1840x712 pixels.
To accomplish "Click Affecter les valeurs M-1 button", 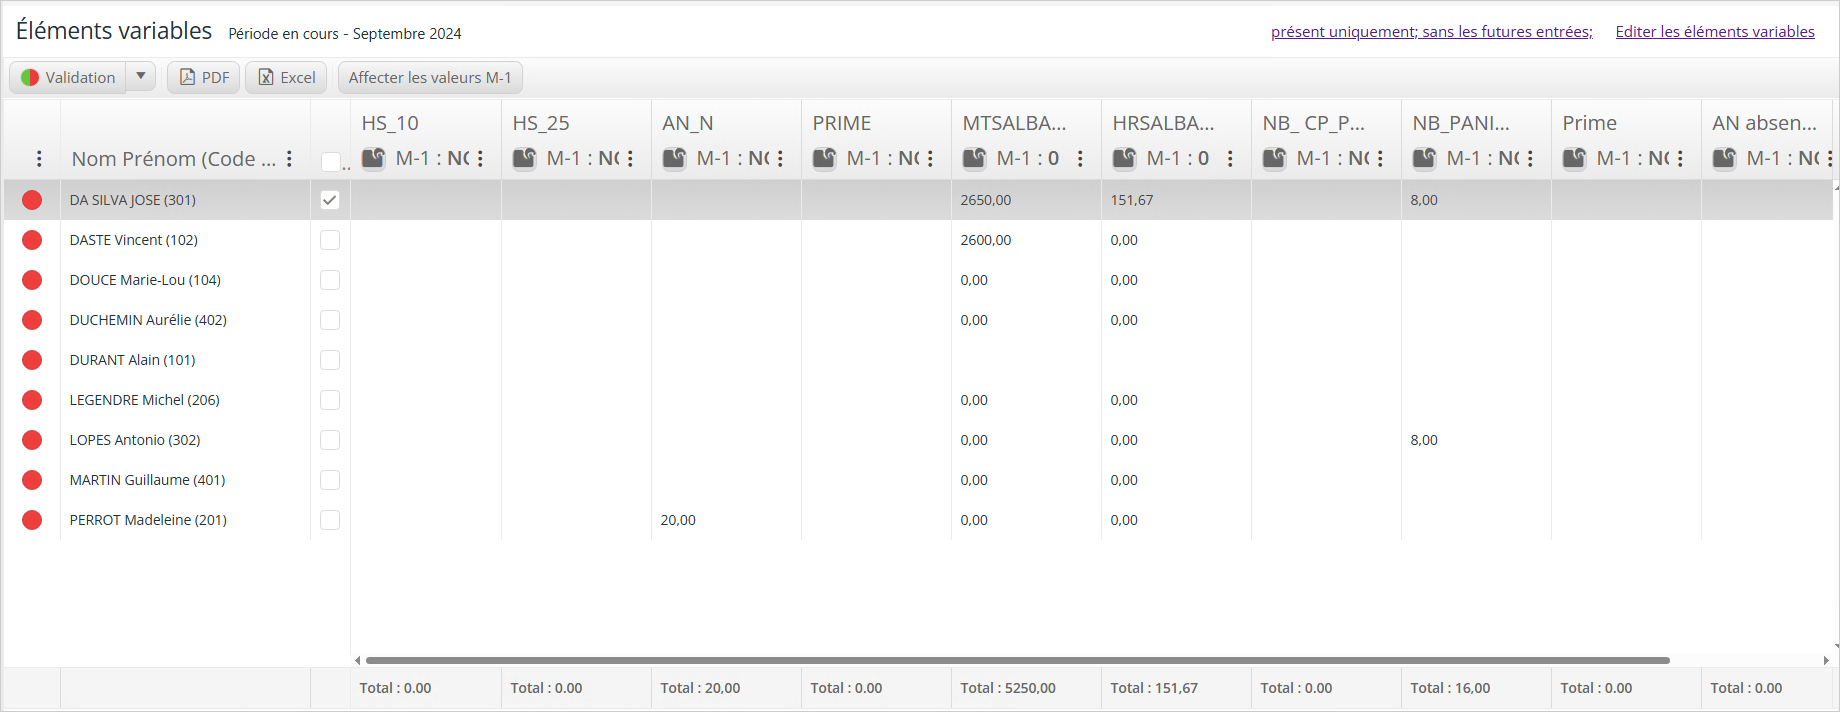I will tap(430, 77).
